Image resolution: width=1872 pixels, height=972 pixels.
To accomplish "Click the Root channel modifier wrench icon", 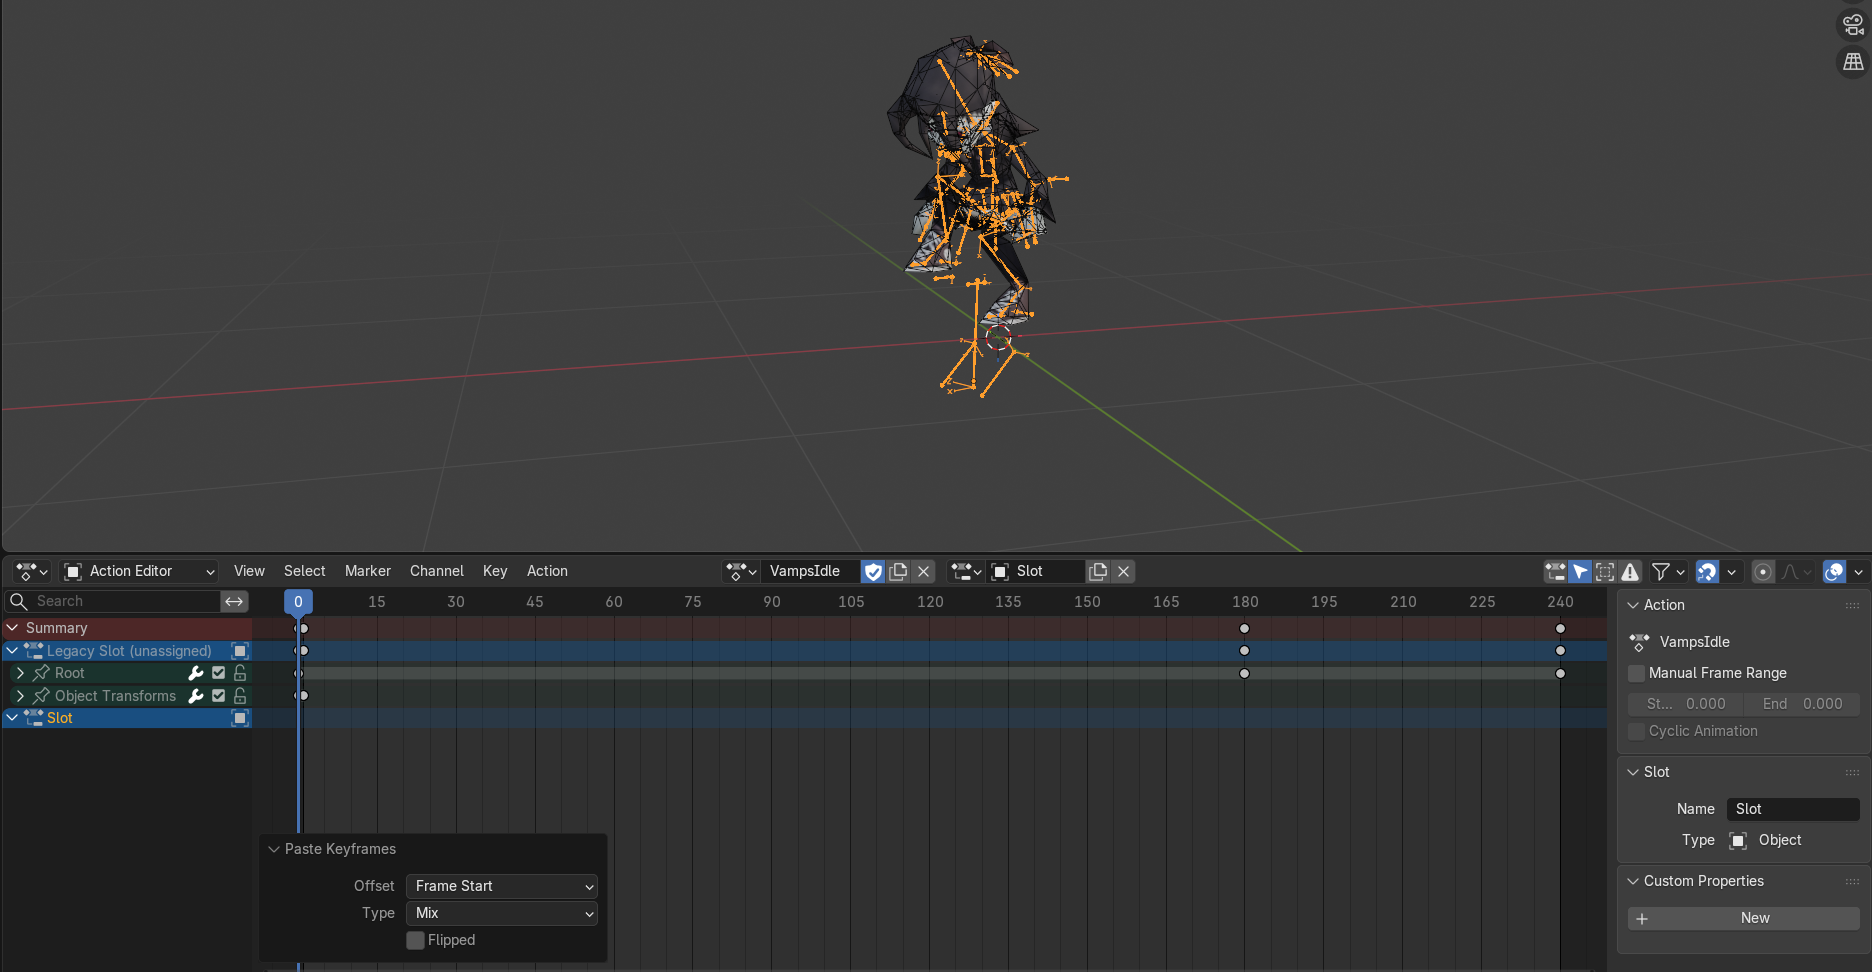I will (196, 674).
